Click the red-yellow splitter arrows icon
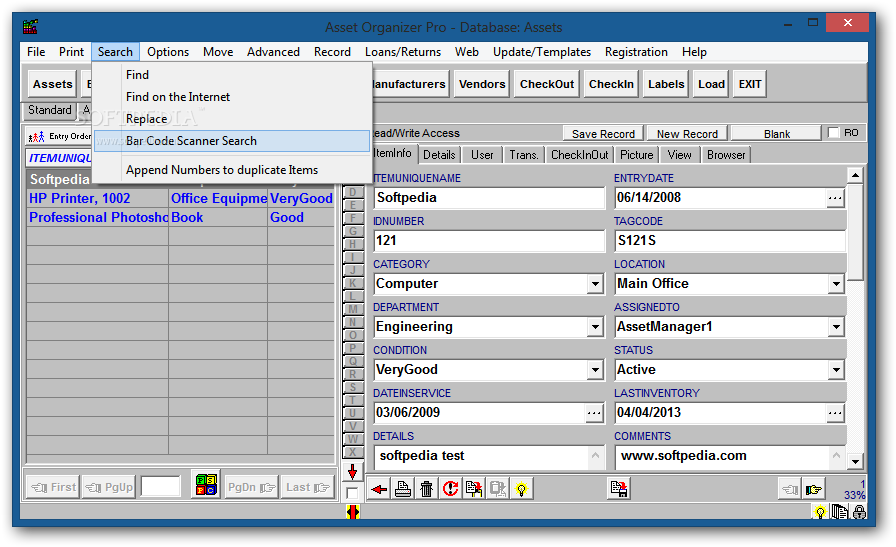Viewport: 896px width, 547px height. [x=353, y=512]
